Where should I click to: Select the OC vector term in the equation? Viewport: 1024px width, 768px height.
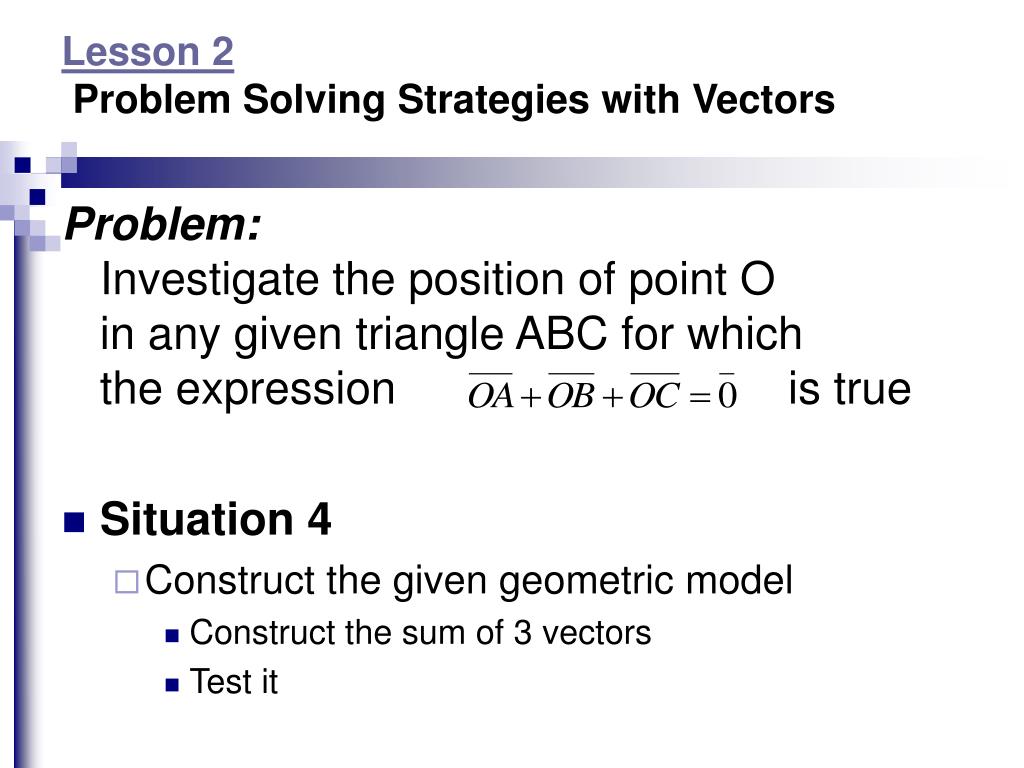pos(655,395)
